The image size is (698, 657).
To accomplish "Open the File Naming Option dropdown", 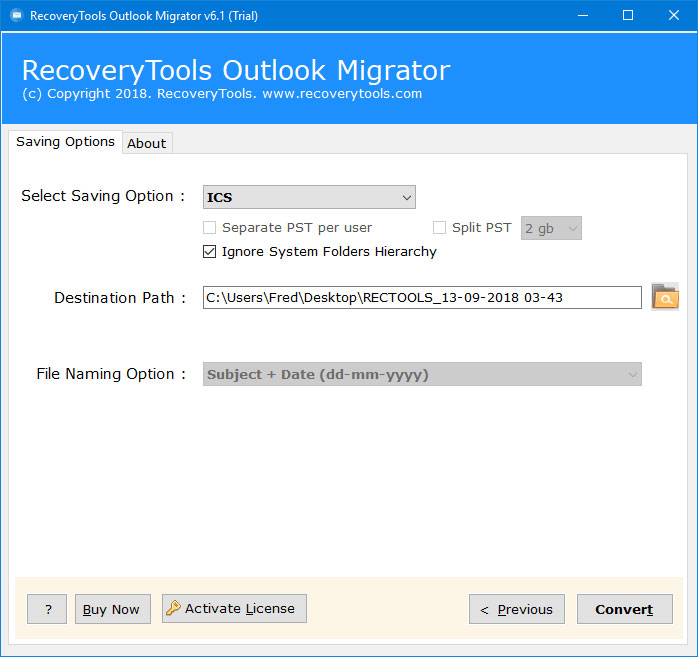I will [422, 374].
